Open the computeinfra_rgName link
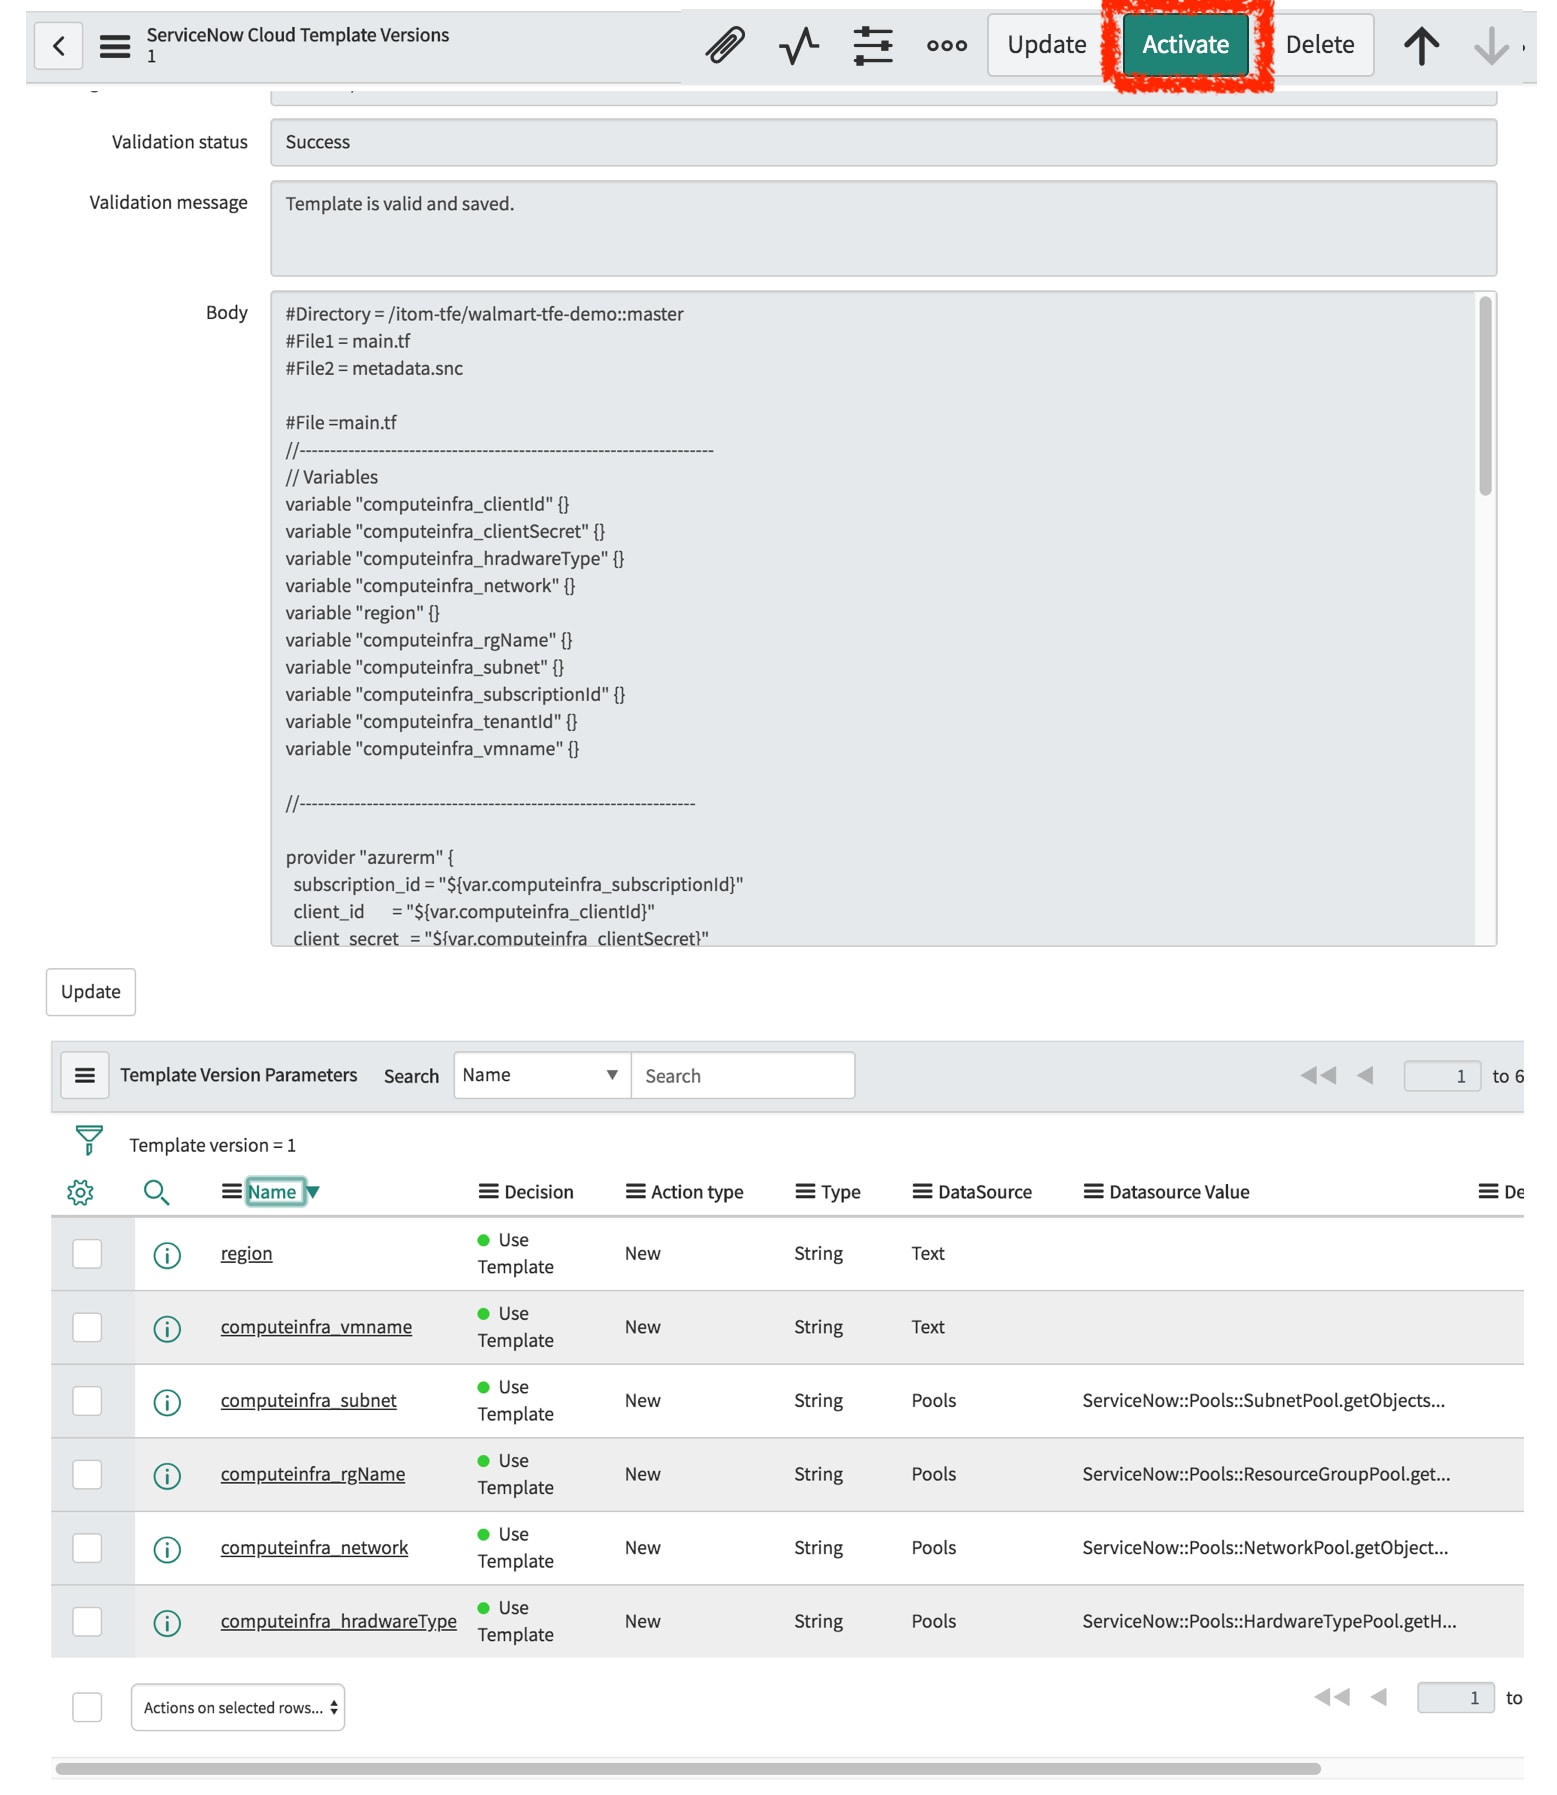 tap(312, 1474)
